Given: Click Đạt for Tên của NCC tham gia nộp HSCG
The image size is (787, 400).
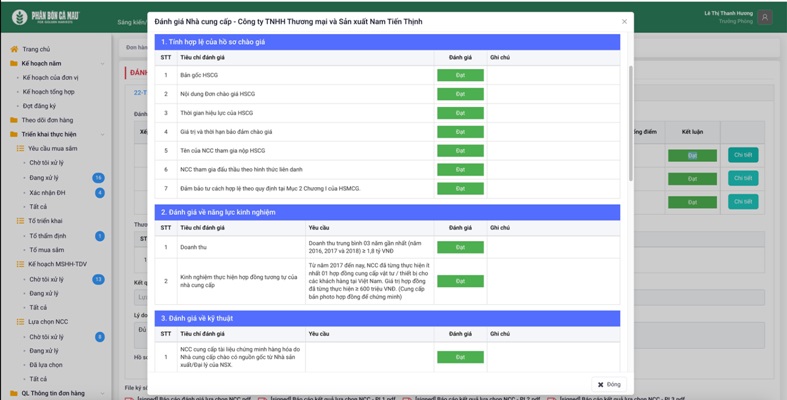Looking at the screenshot, I should tap(460, 151).
